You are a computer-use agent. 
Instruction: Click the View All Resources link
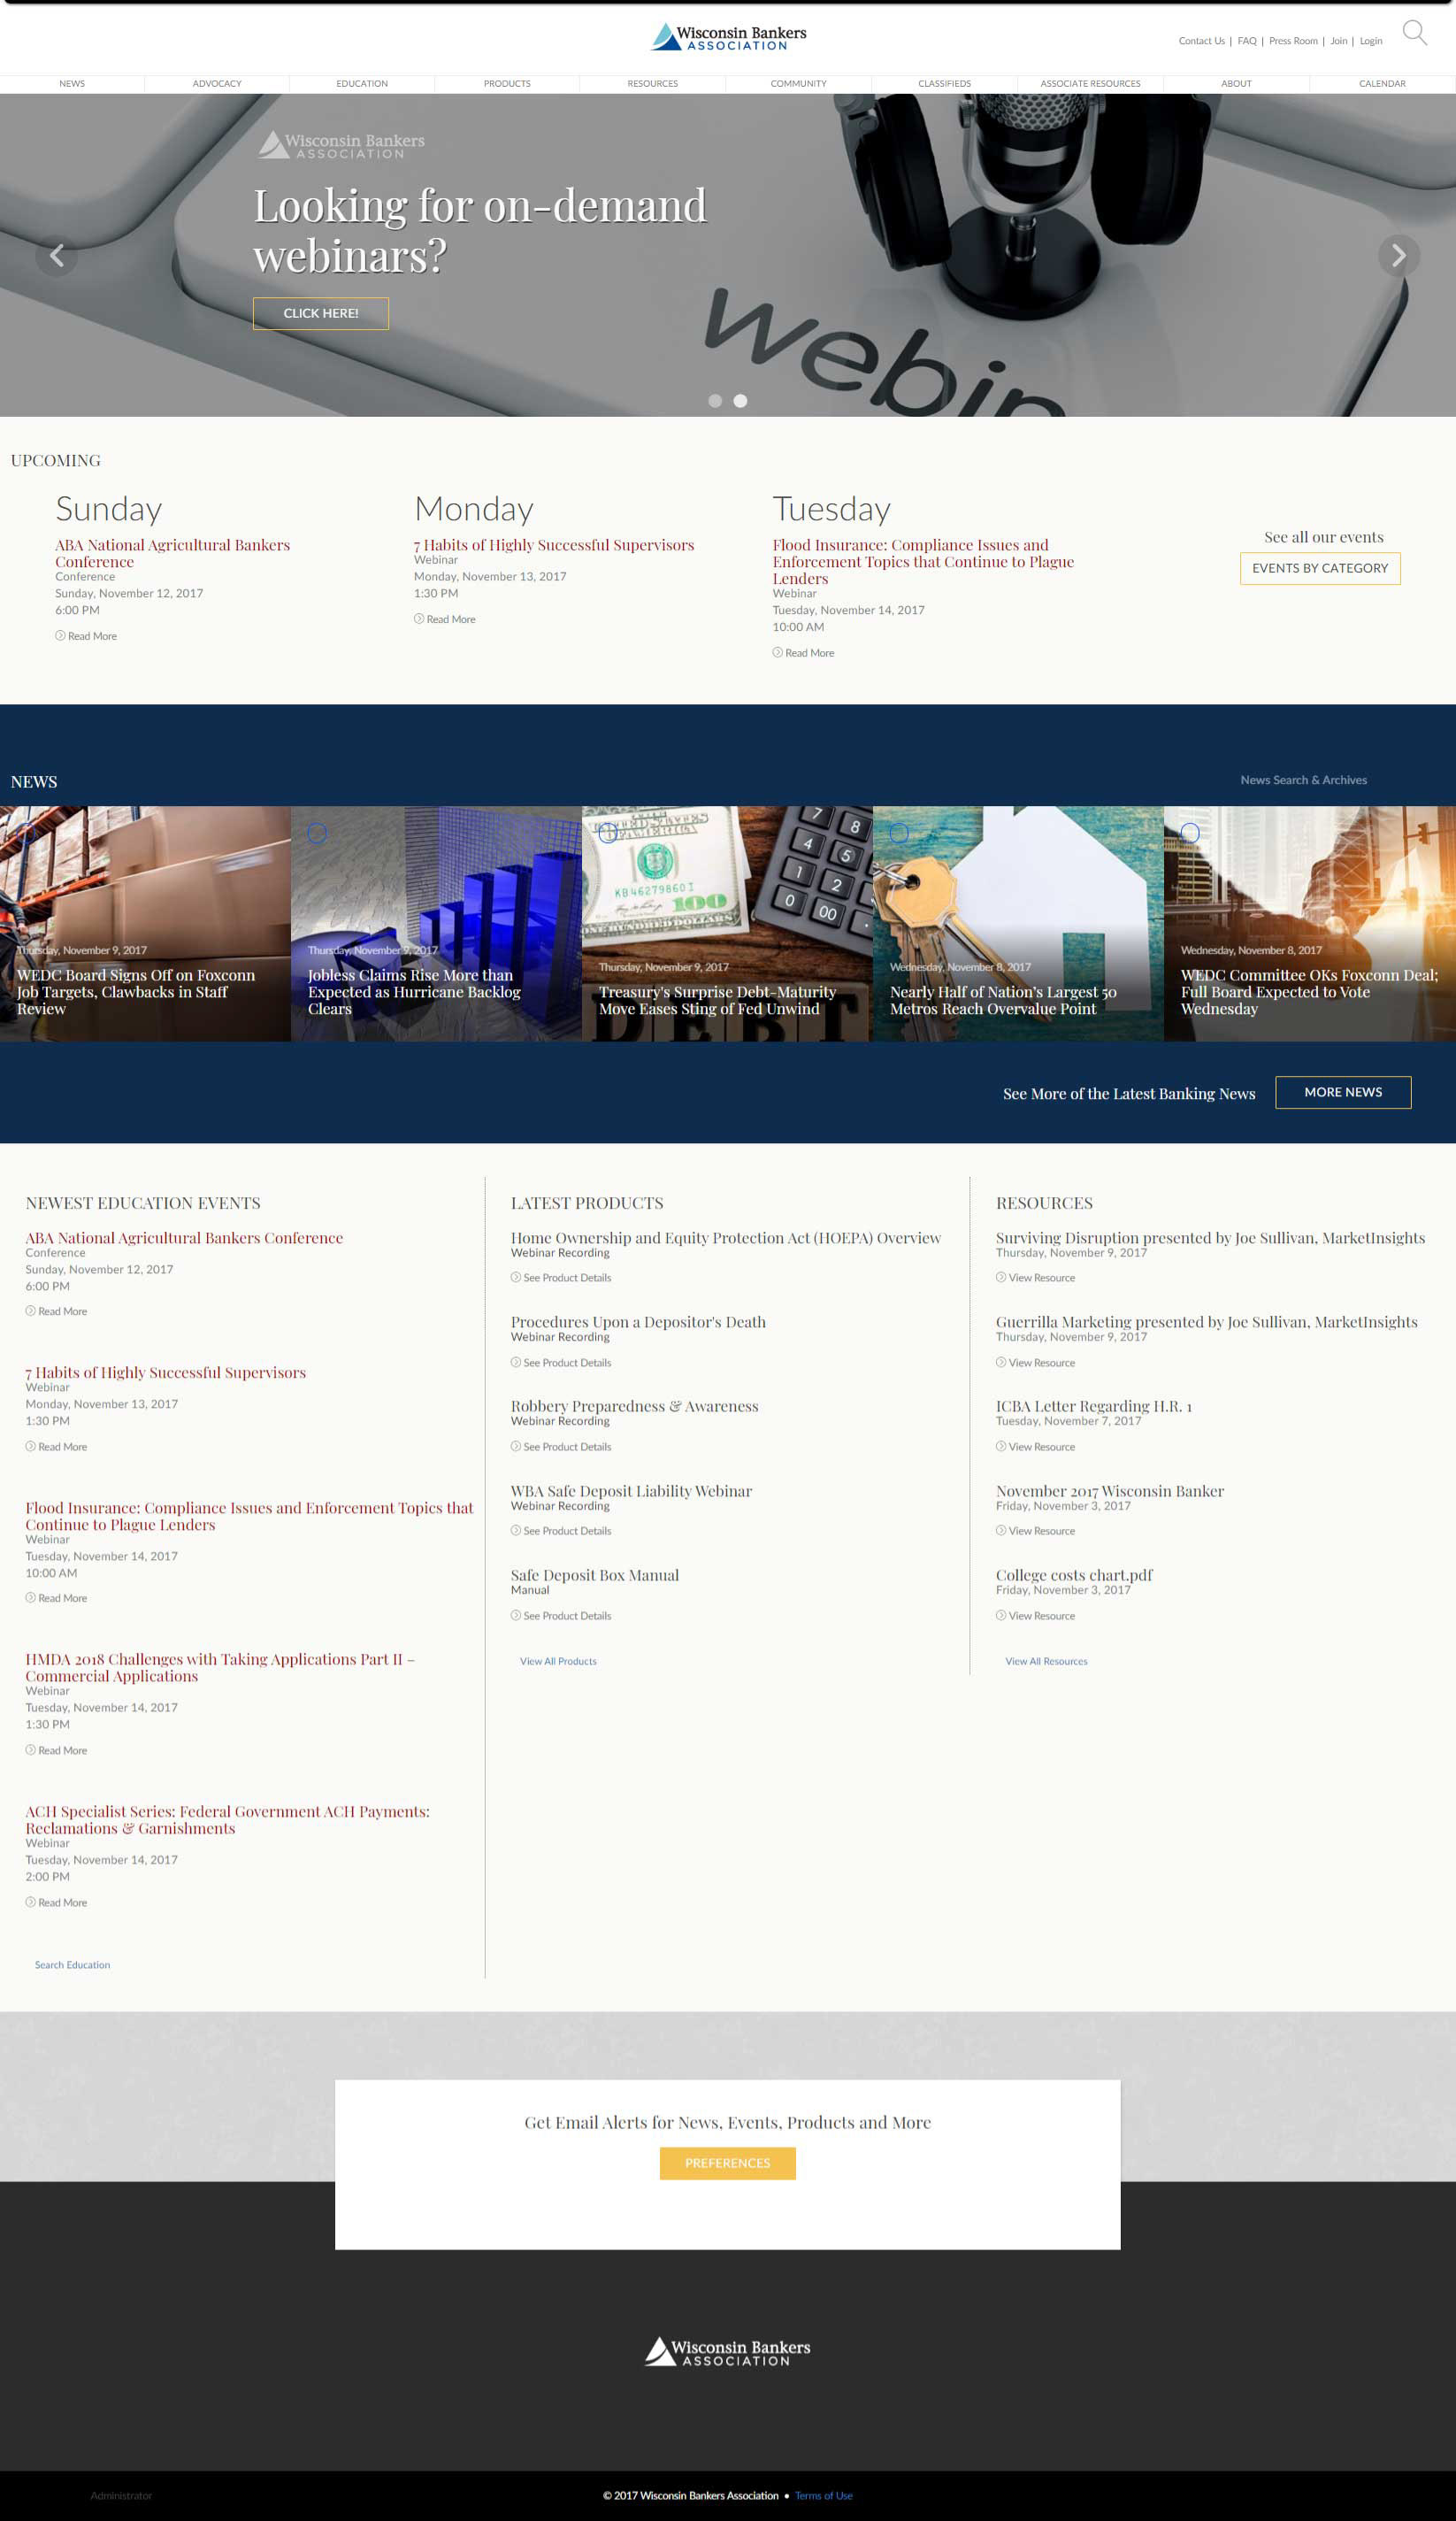[x=1046, y=1661]
